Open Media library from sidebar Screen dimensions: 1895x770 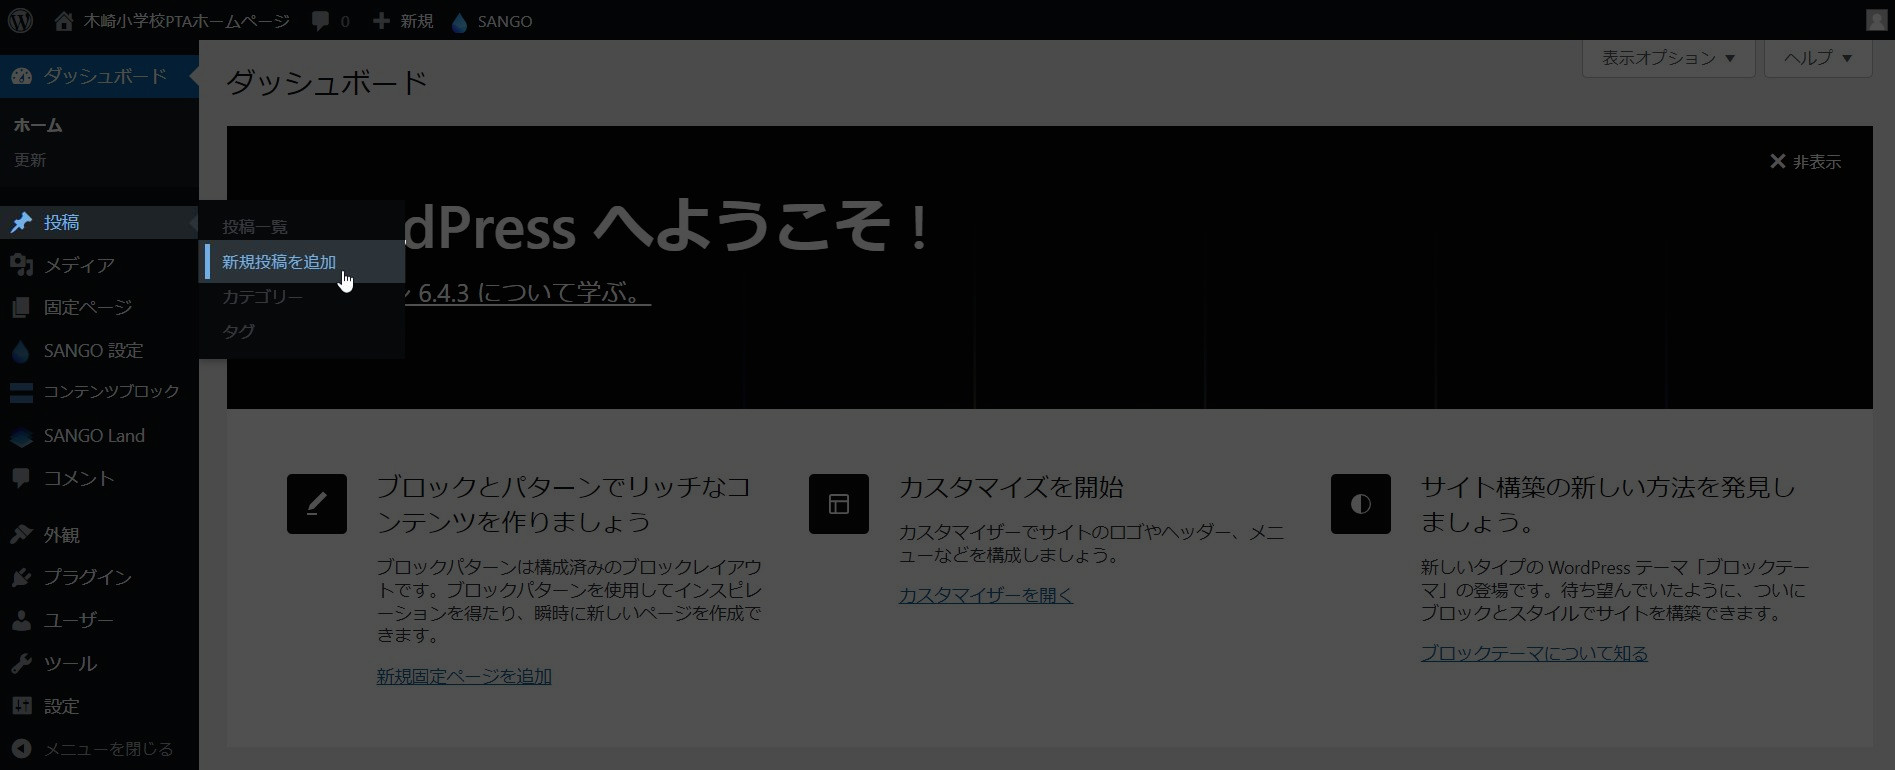click(x=78, y=265)
